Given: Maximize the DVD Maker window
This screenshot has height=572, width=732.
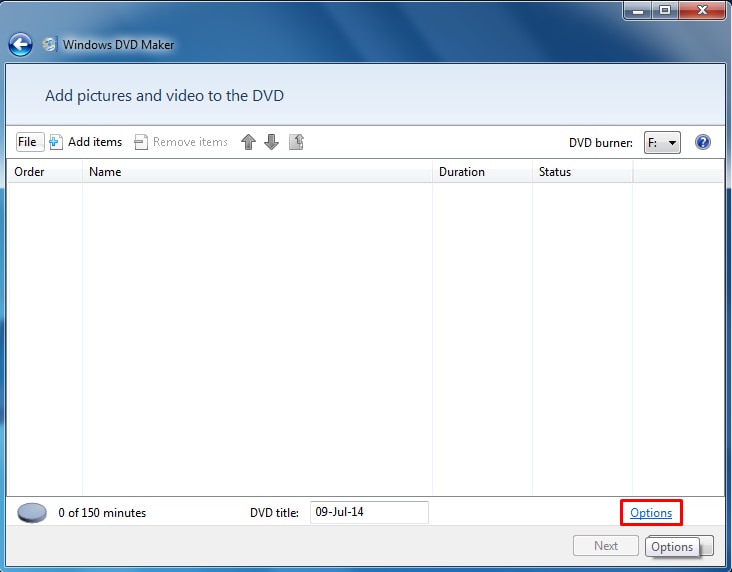Looking at the screenshot, I should pyautogui.click(x=665, y=10).
